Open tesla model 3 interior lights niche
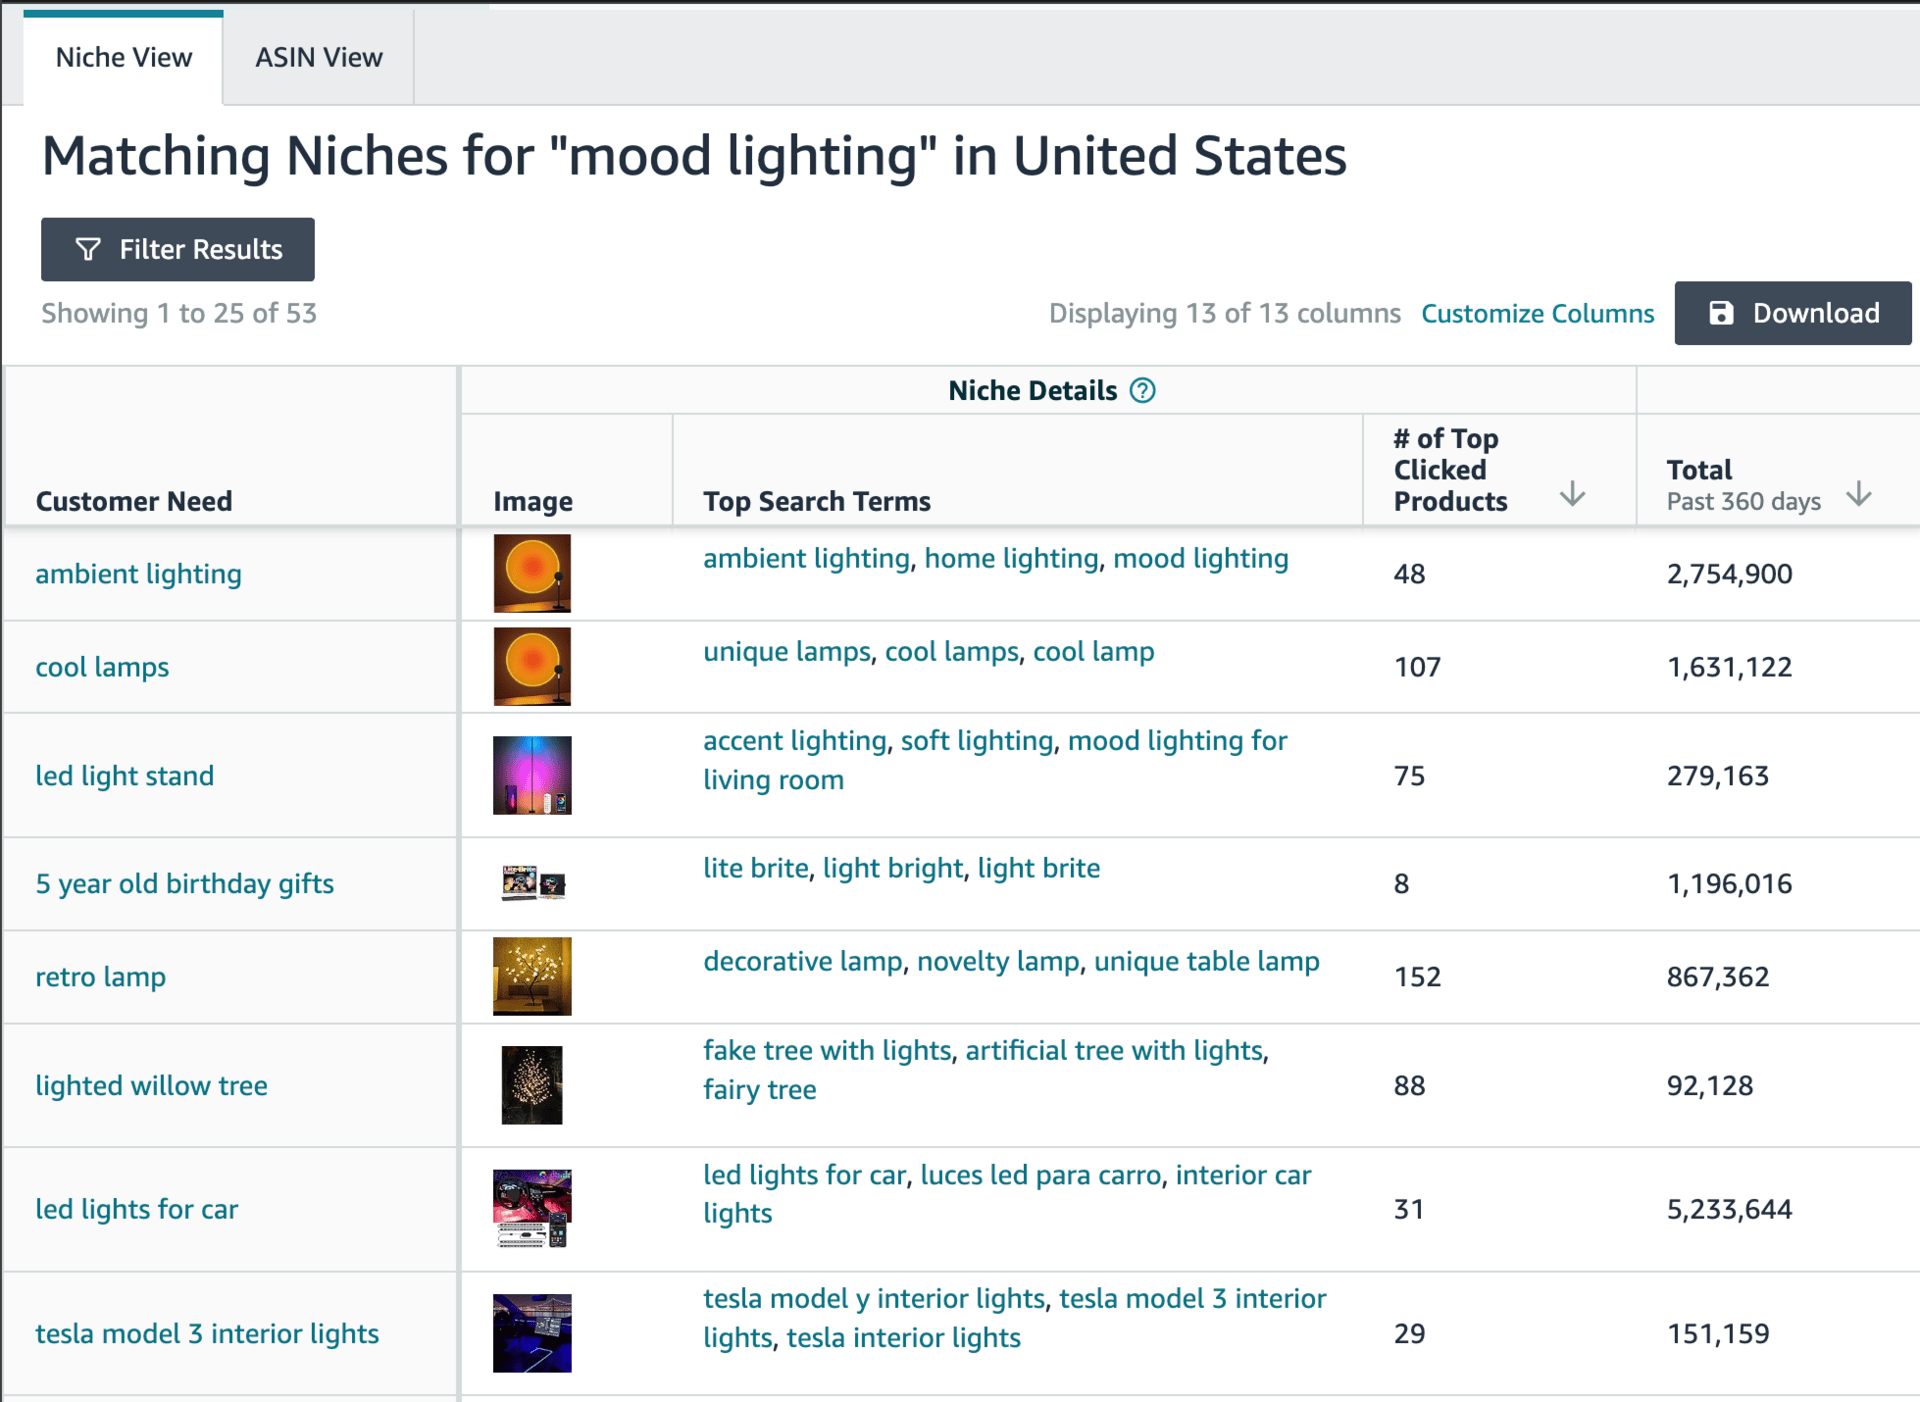Image resolution: width=1920 pixels, height=1402 pixels. [x=207, y=1334]
